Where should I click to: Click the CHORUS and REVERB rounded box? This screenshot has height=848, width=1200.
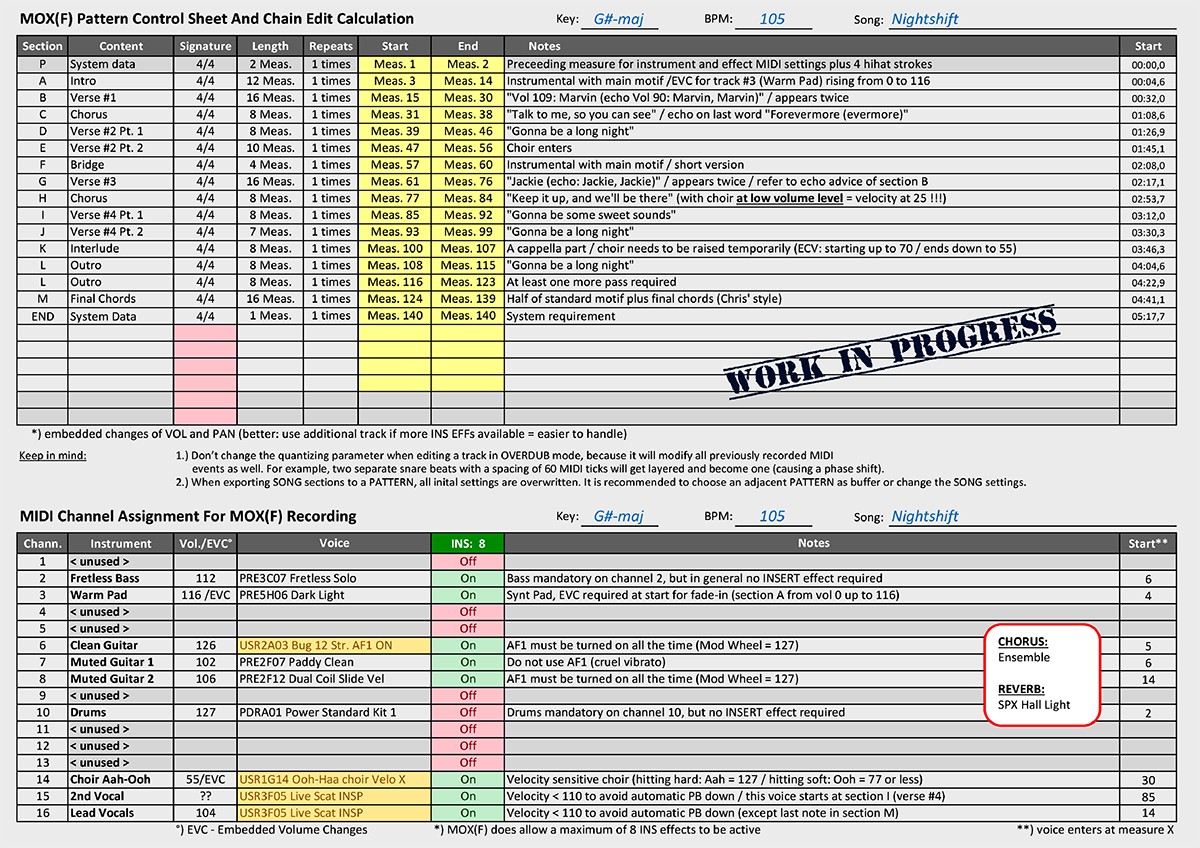[1041, 674]
